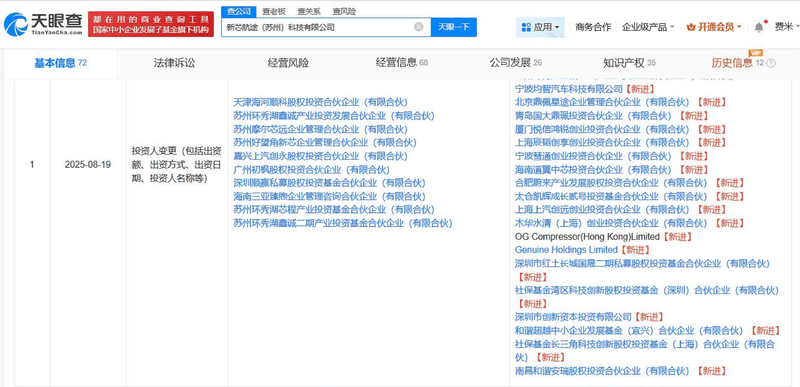Click the membership crown icon
The width and height of the screenshot is (800, 387).
(691, 27)
